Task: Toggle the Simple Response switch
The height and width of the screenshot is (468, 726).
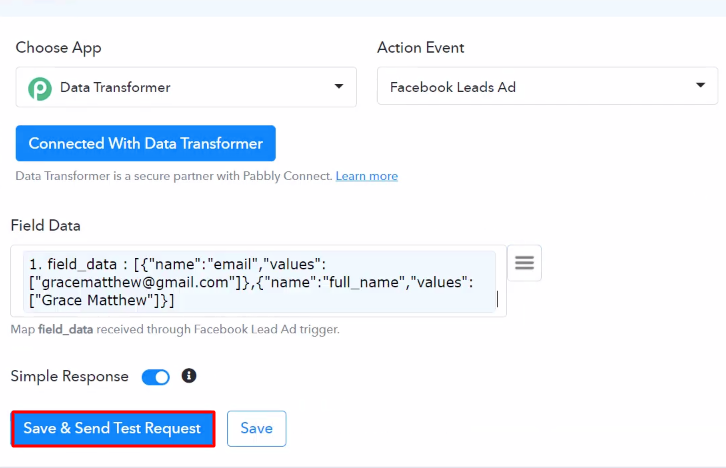Action: [156, 377]
